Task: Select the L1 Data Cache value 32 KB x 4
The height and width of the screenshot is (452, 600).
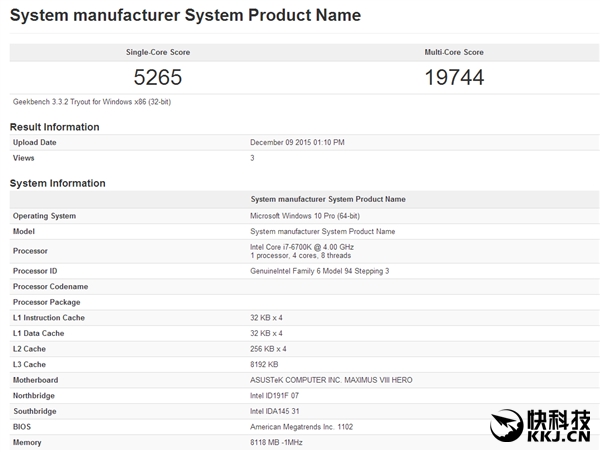Action: click(x=266, y=333)
